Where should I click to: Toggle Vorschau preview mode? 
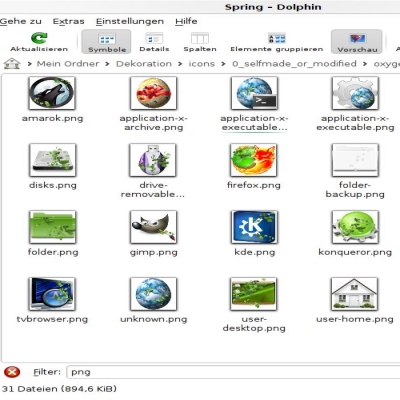(357, 42)
